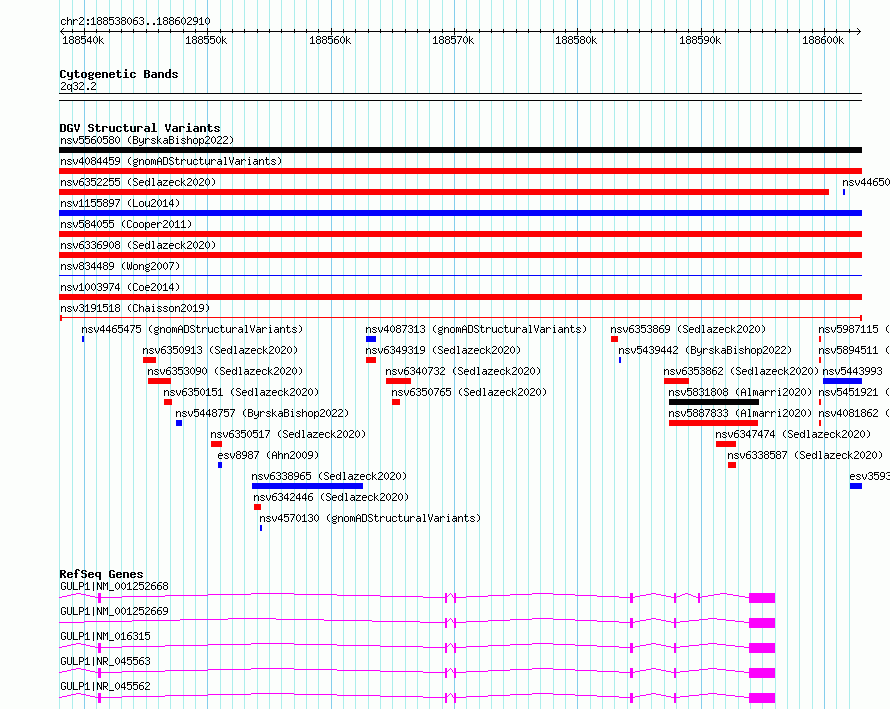
Task: Select nsv4087313 (gnomADStructuralVariants) label
Action: [476, 329]
